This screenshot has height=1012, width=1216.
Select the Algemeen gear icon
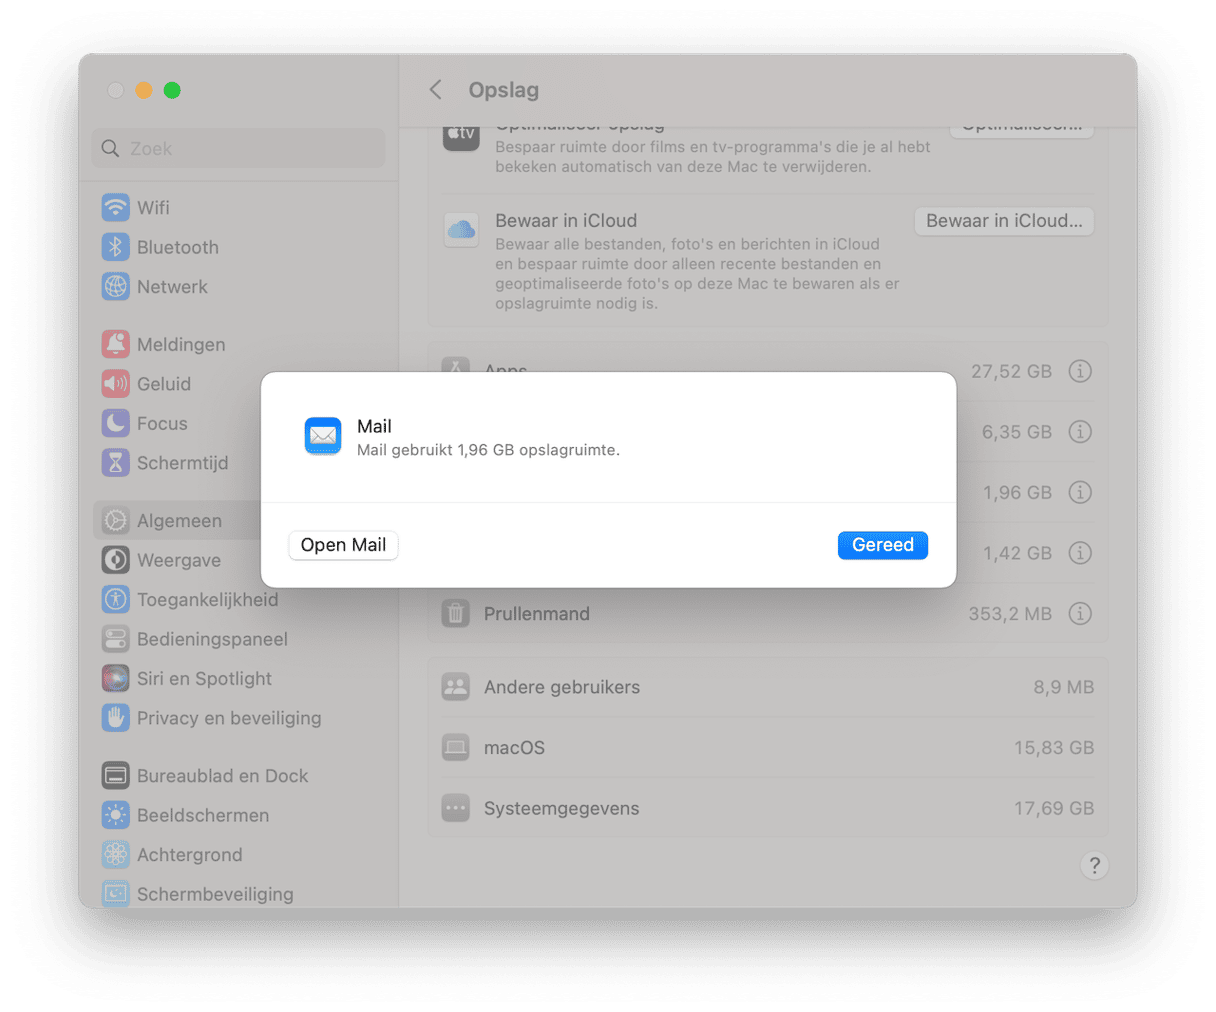tap(116, 520)
